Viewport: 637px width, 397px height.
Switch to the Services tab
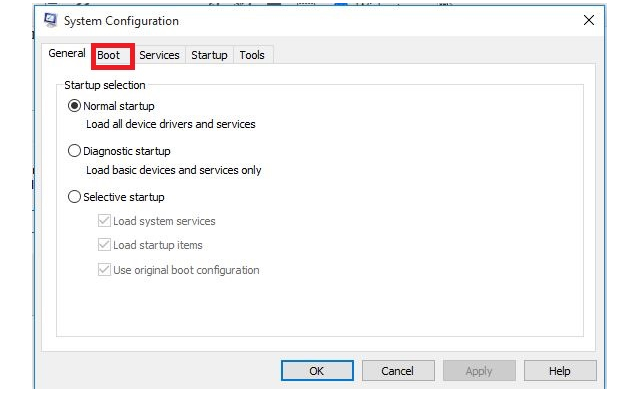(159, 55)
